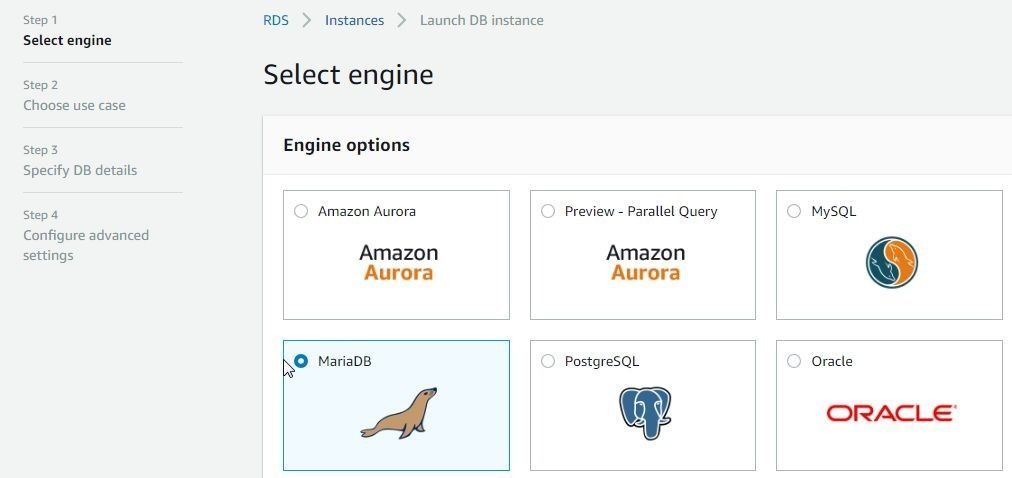The height and width of the screenshot is (478, 1012).
Task: Open Step 1 Select engine in sidebar
Action: (x=67, y=41)
